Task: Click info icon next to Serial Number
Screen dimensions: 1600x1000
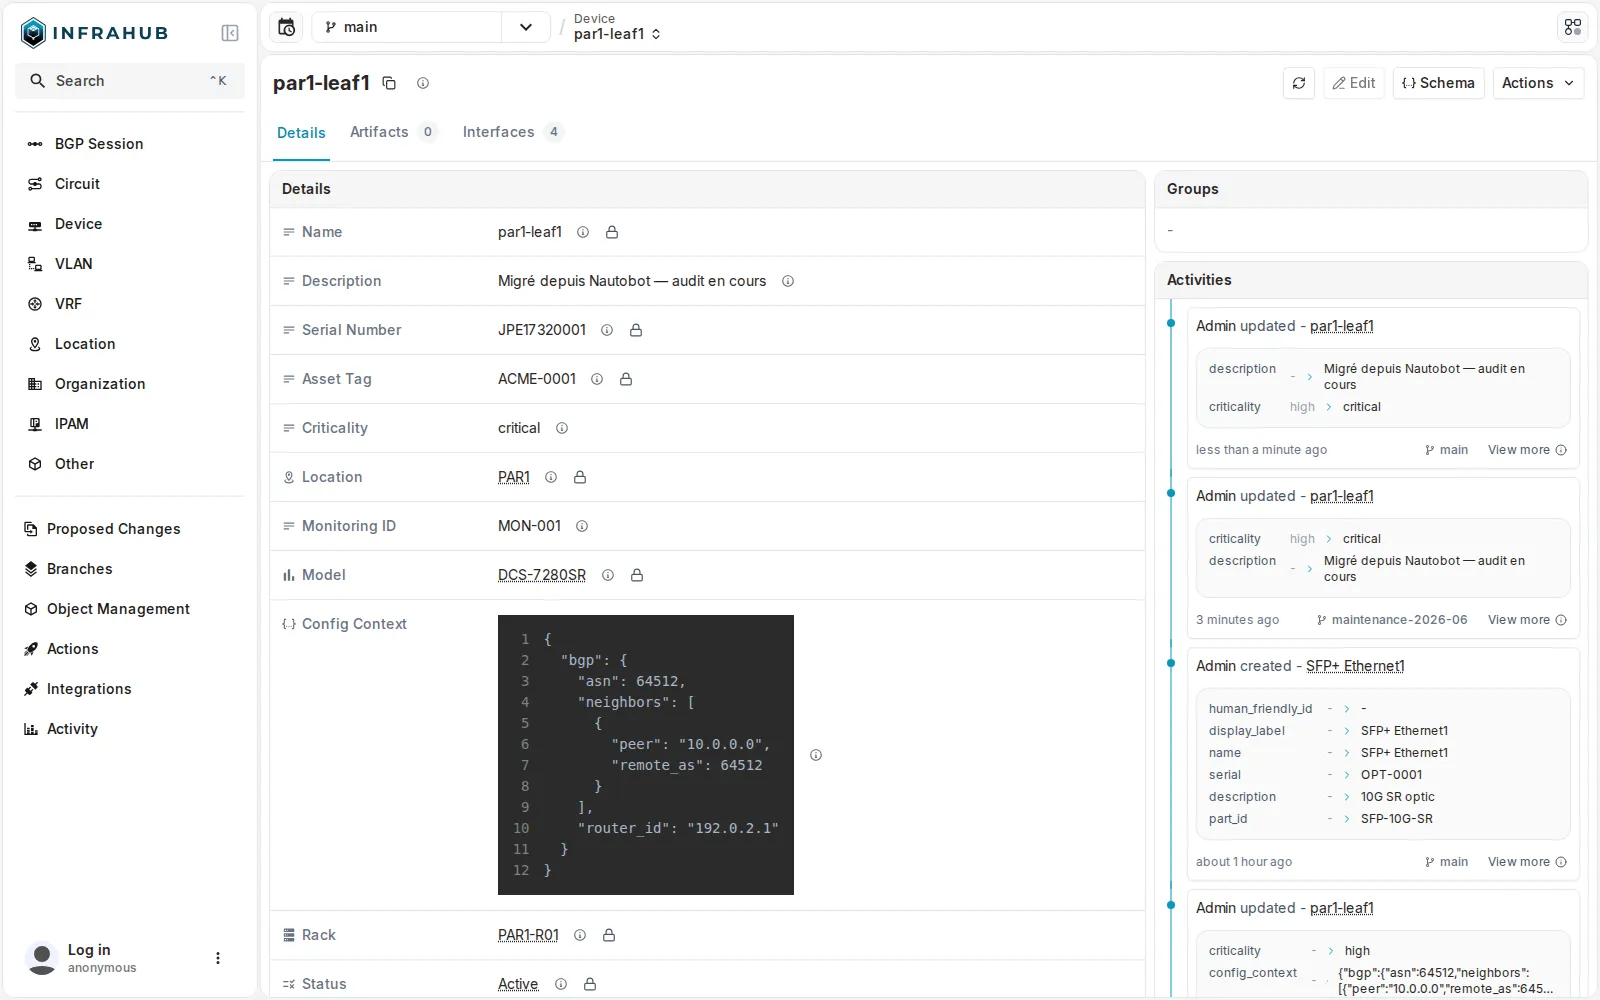Action: coord(607,330)
